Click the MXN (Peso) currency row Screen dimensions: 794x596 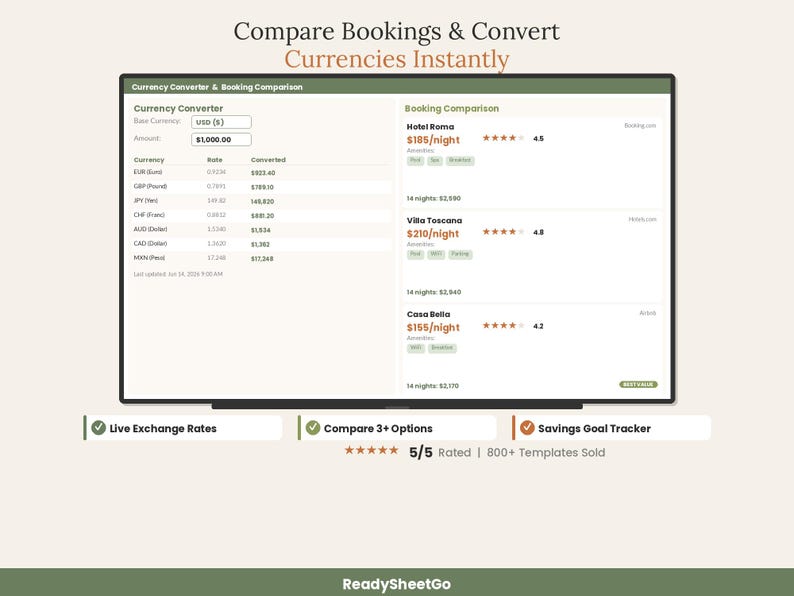262,258
